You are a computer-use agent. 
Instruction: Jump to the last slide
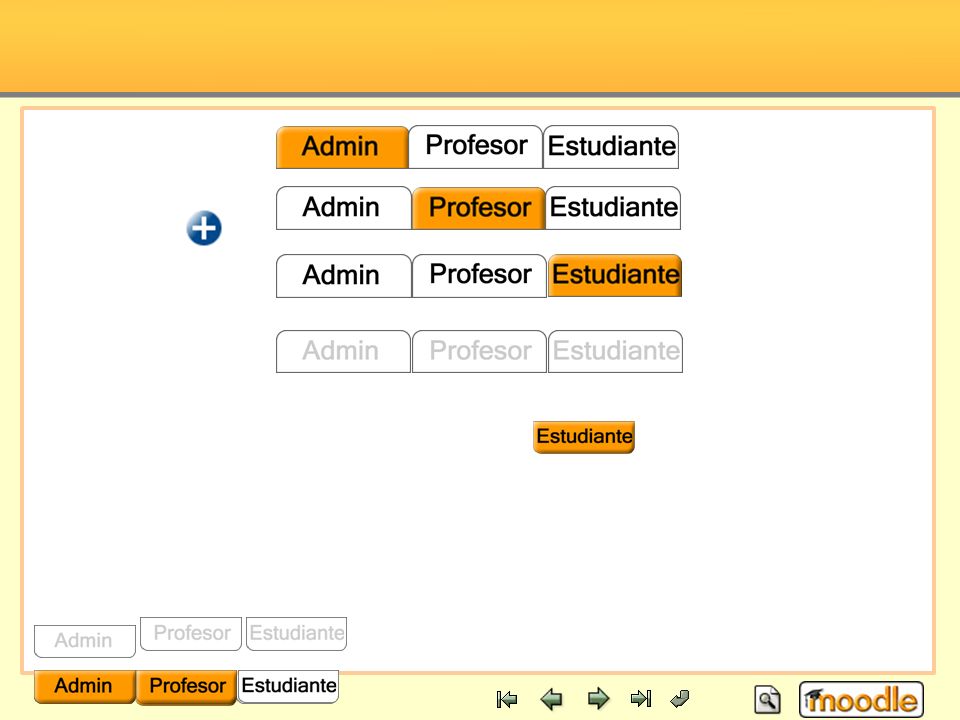[x=641, y=699]
